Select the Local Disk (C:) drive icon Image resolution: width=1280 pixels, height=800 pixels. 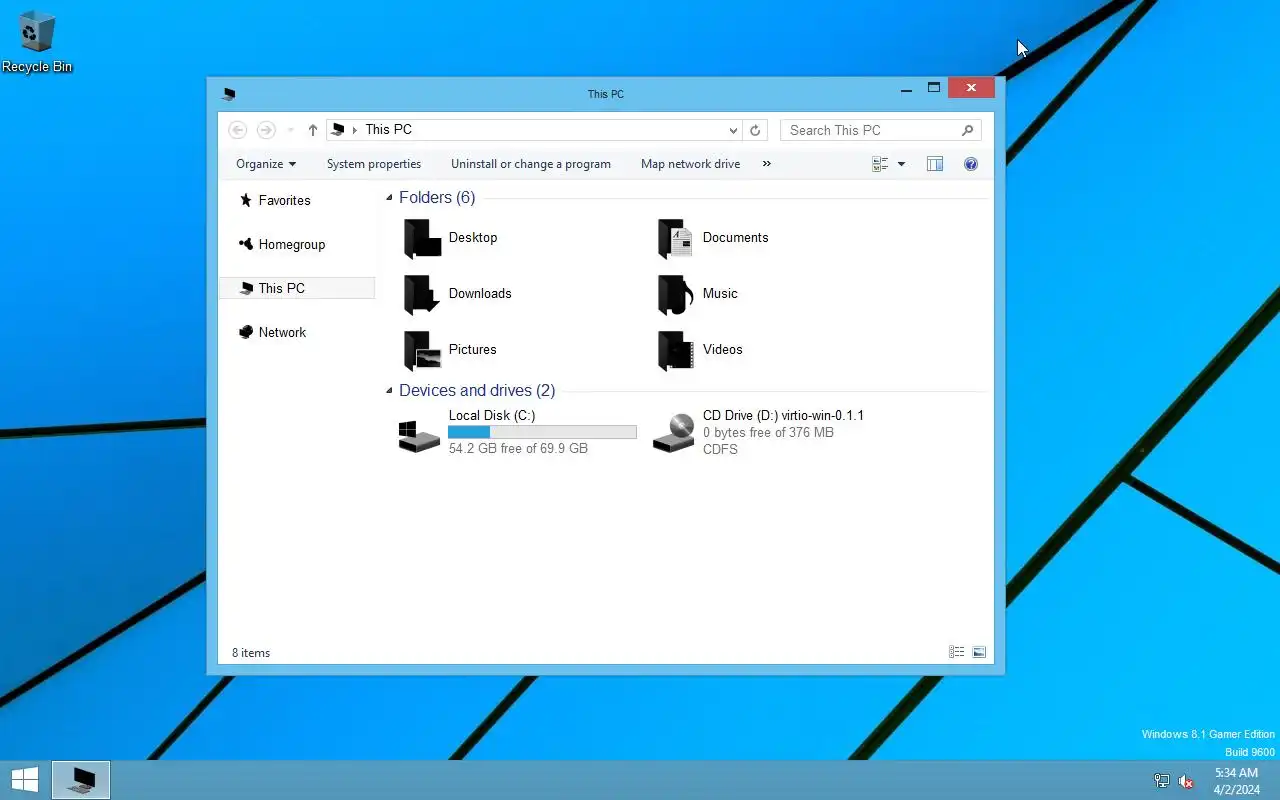(419, 434)
